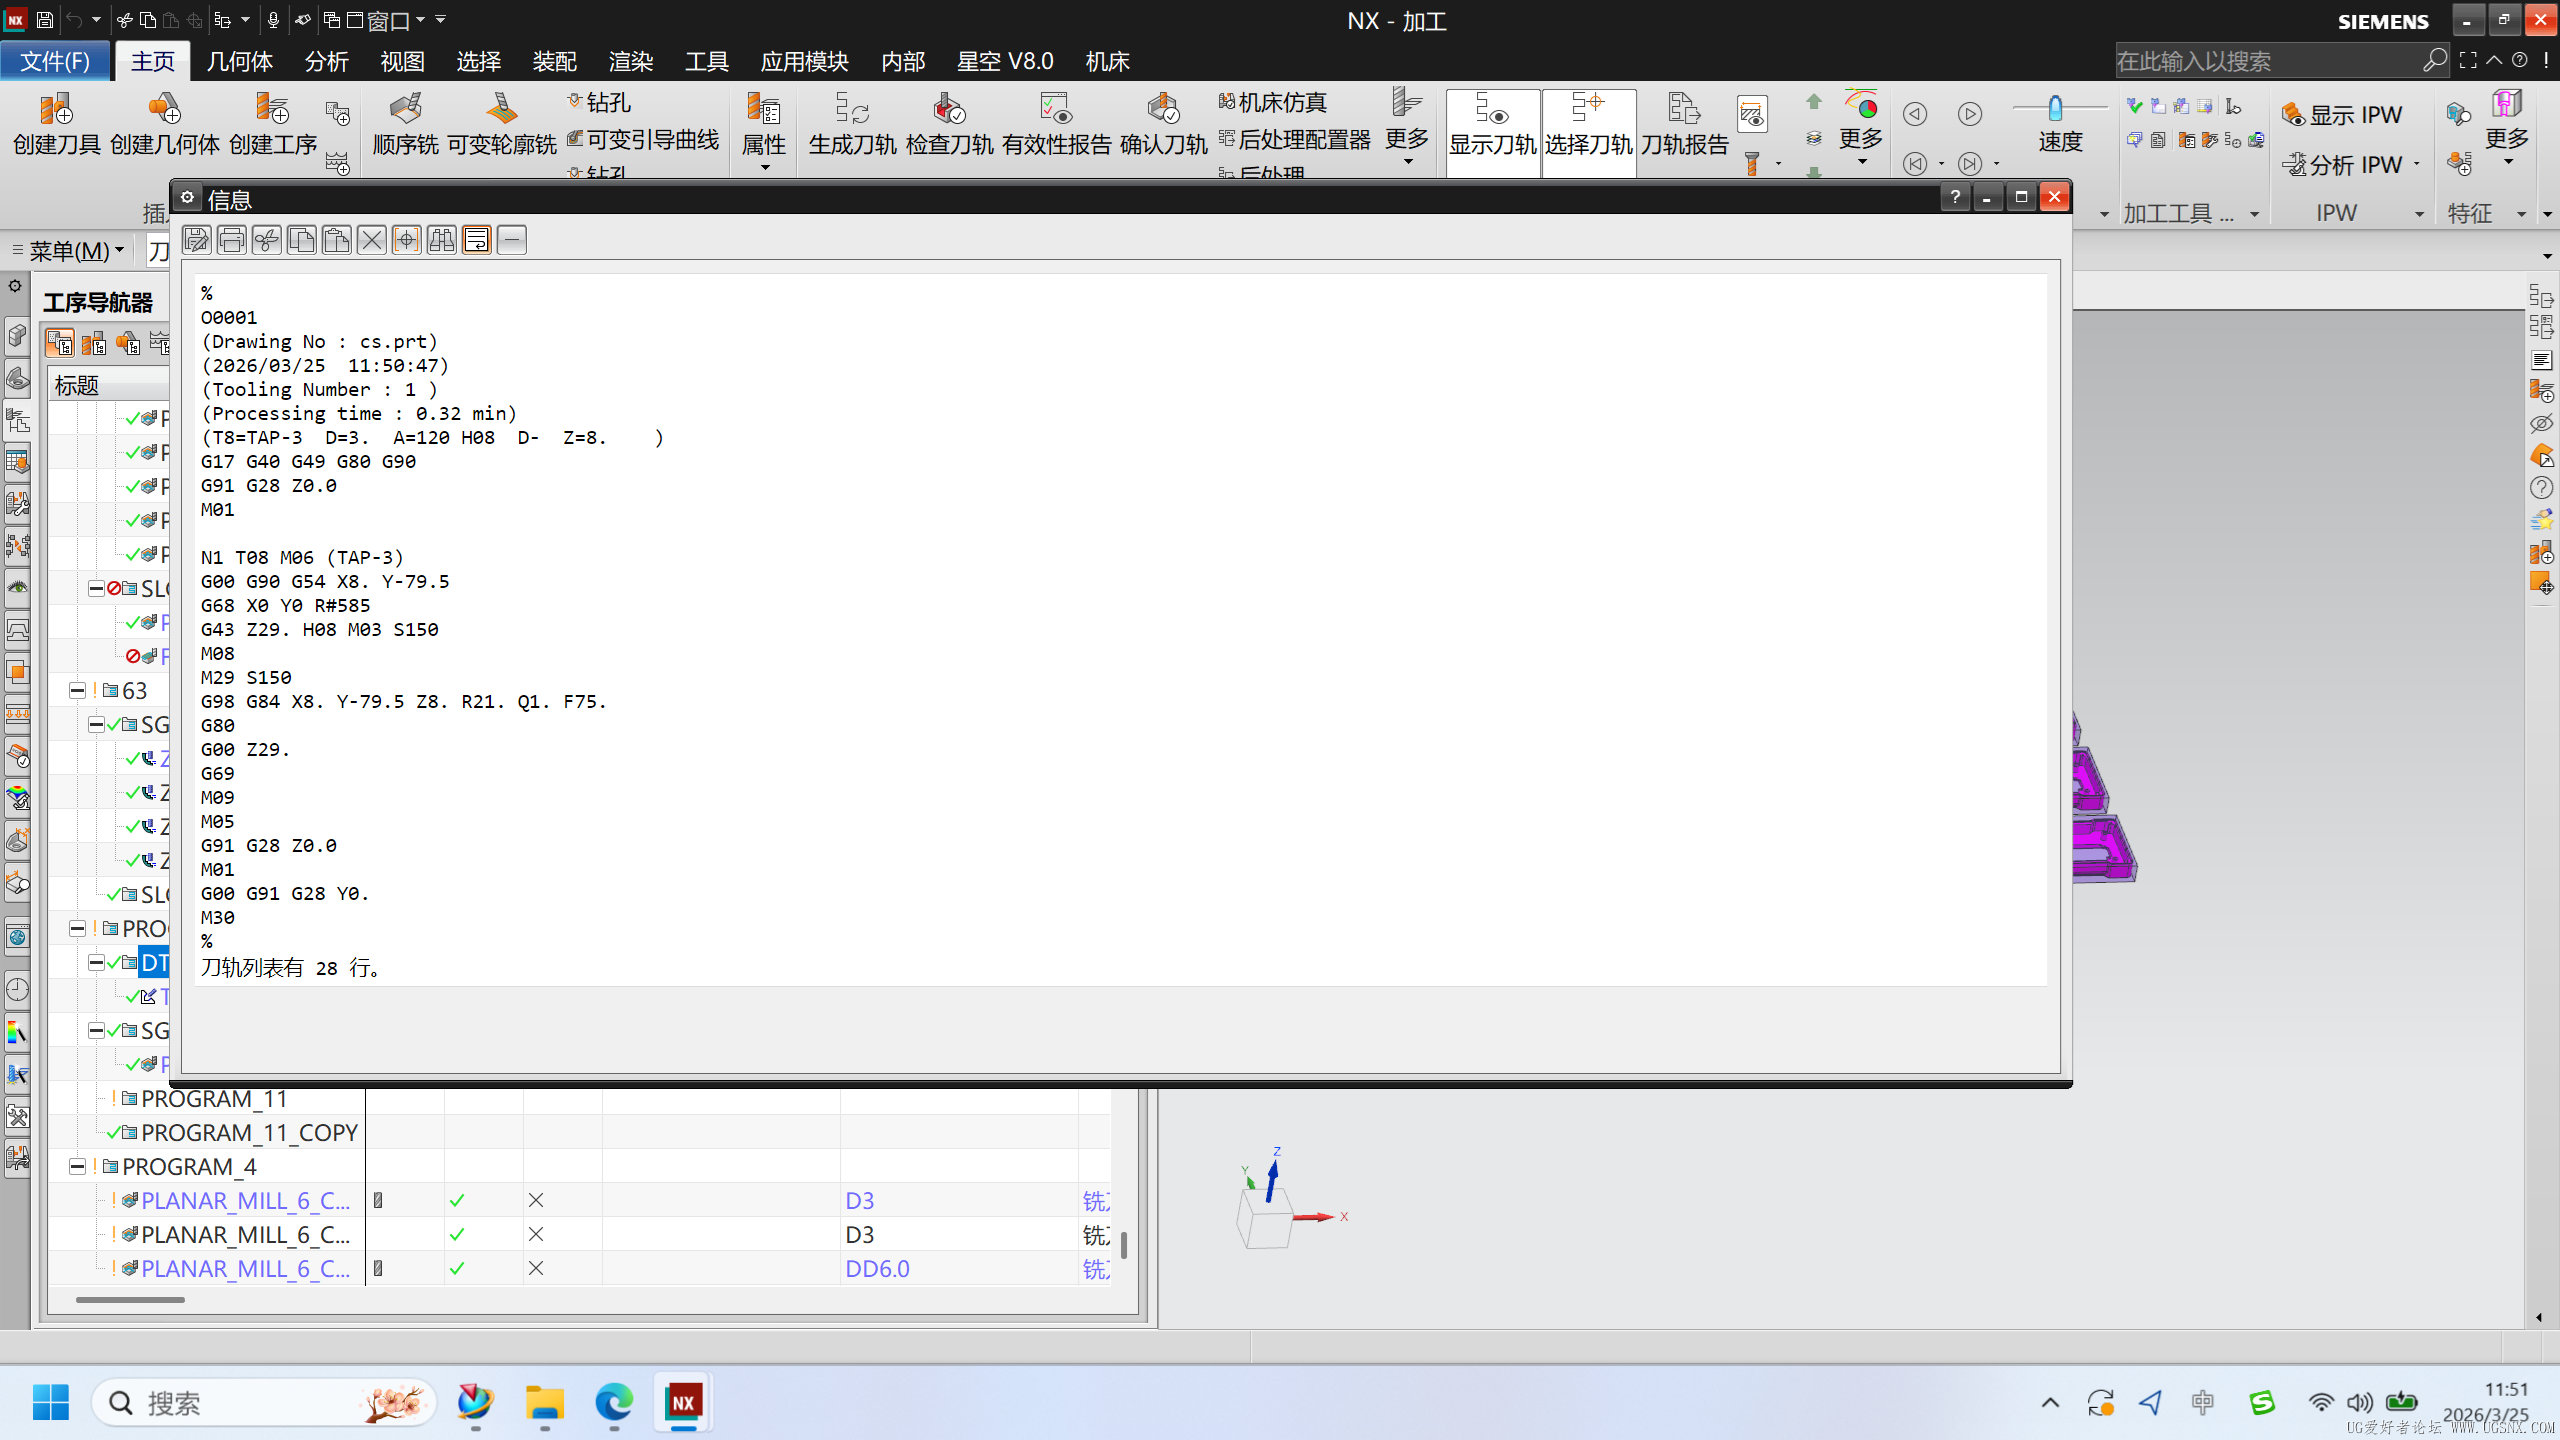Toggle the 显示刀轨 button
This screenshot has width=2560, height=1440.
(1492, 123)
